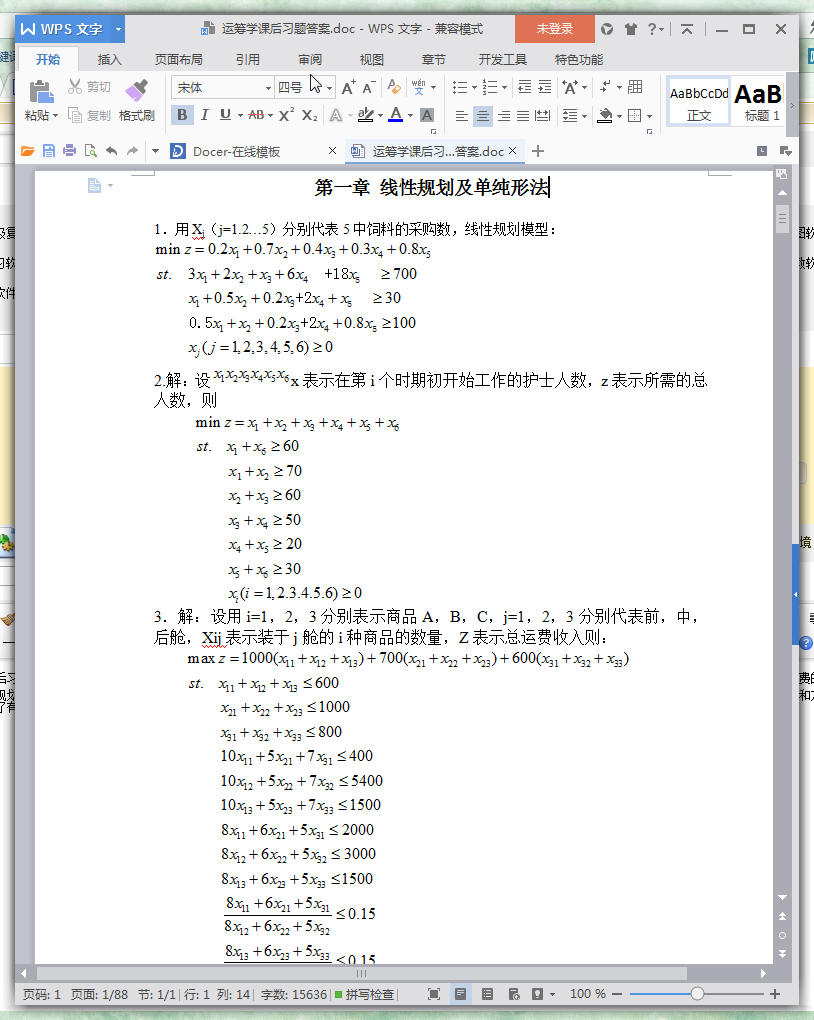This screenshot has width=814, height=1020.
Task: Increase paragraph indent
Action: coord(545,87)
